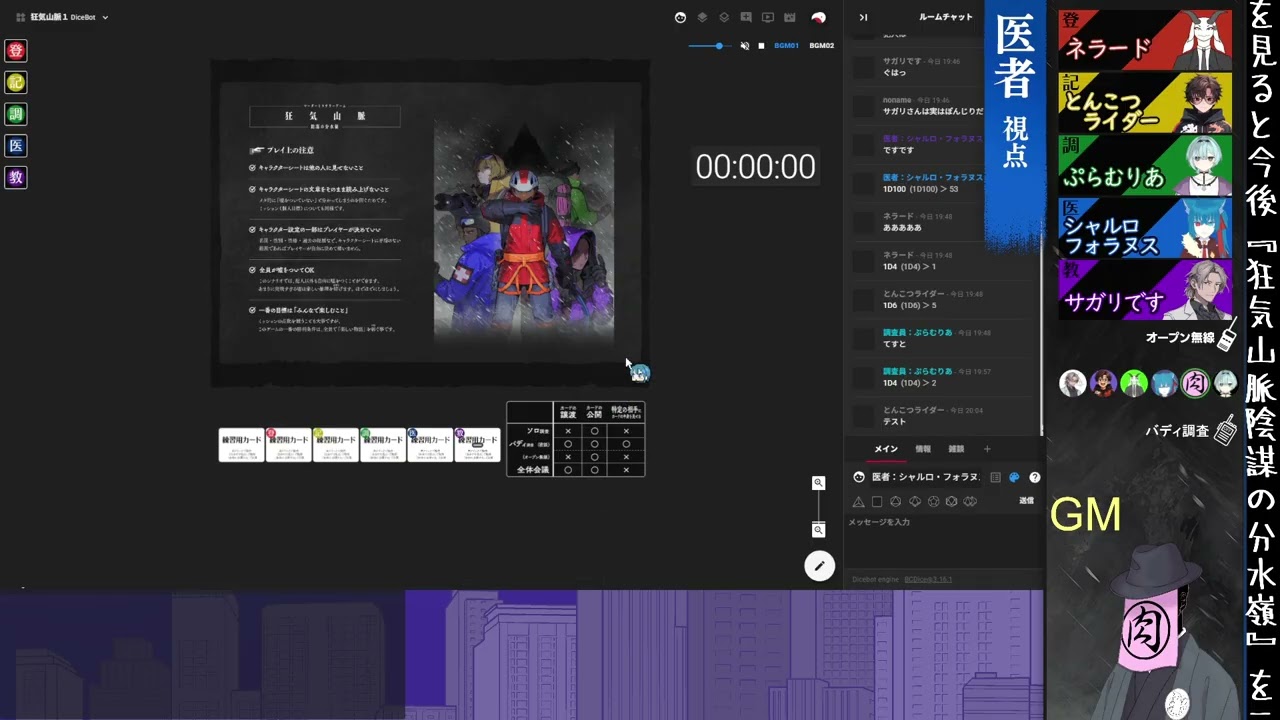This screenshot has width=1280, height=720.
Task: Switch to the 雑談 chat tab
Action: pyautogui.click(x=956, y=450)
